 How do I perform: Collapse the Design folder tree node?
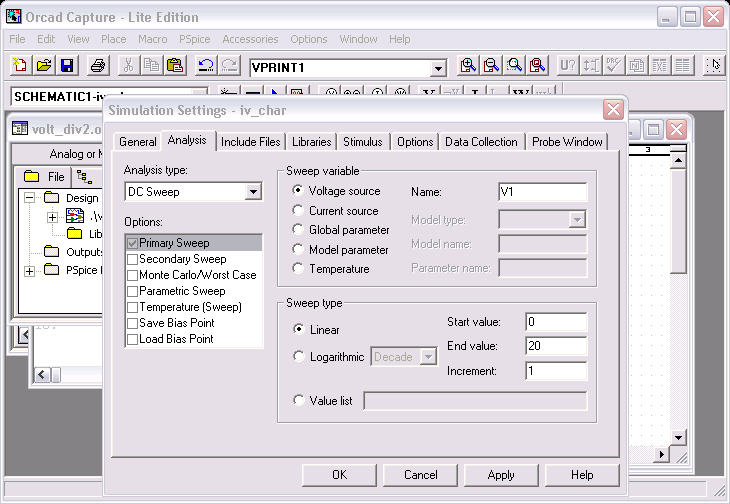[30, 198]
